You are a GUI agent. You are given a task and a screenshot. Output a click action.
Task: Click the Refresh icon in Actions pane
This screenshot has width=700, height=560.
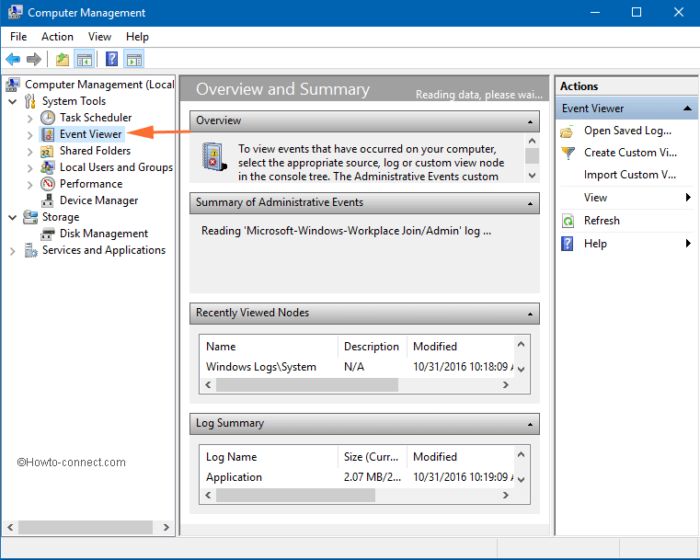[x=568, y=221]
